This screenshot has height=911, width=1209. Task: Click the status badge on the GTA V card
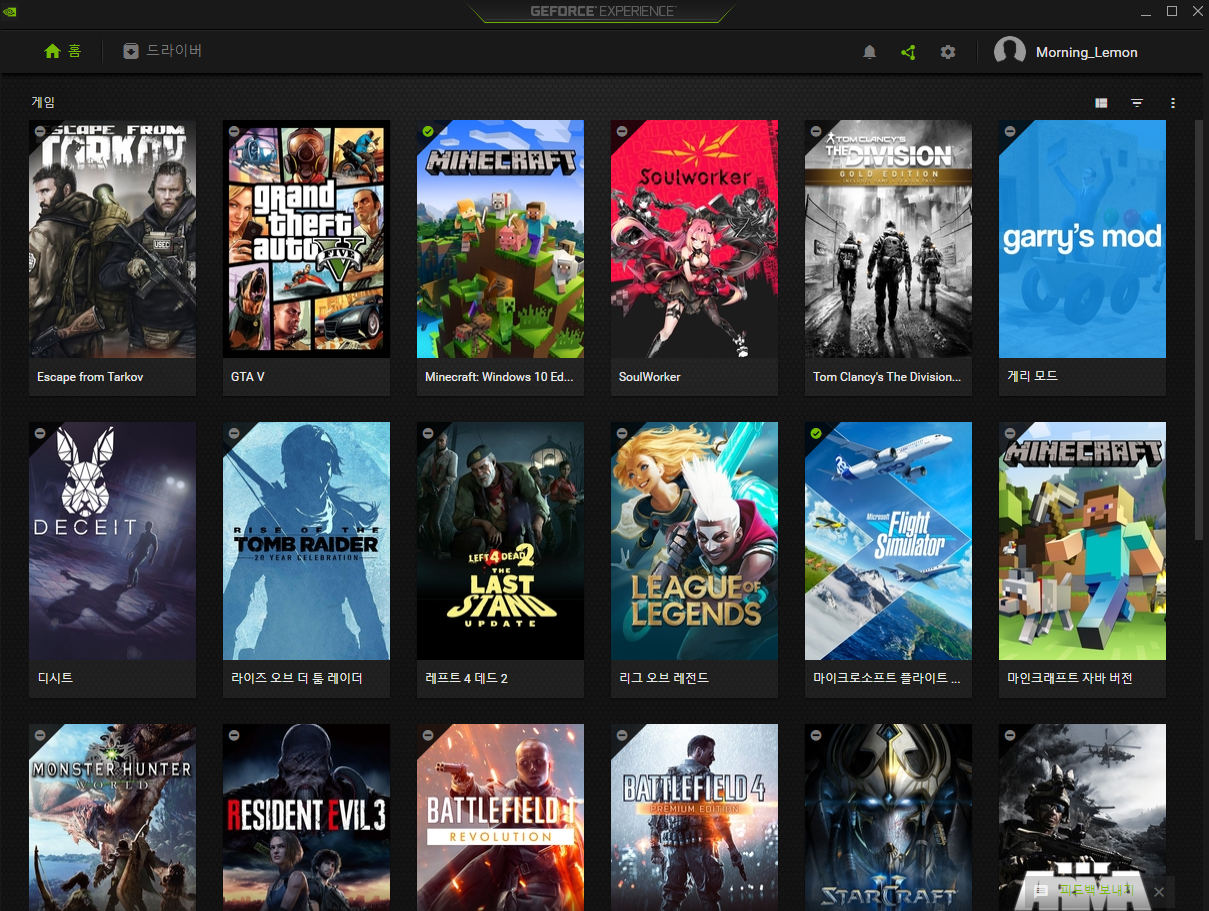coord(234,131)
